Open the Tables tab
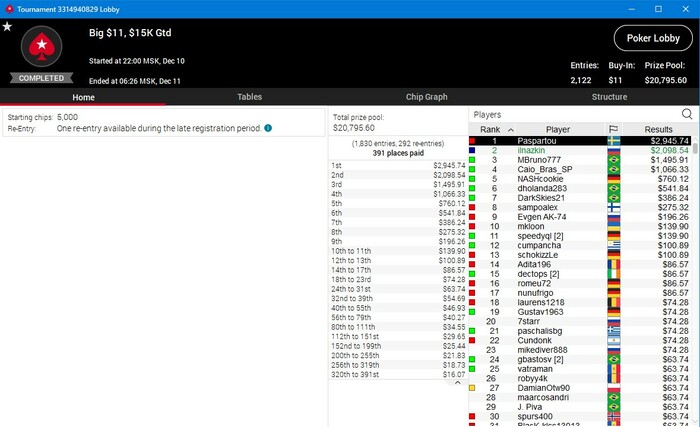Viewport: 700px width, 427px height. pos(249,97)
